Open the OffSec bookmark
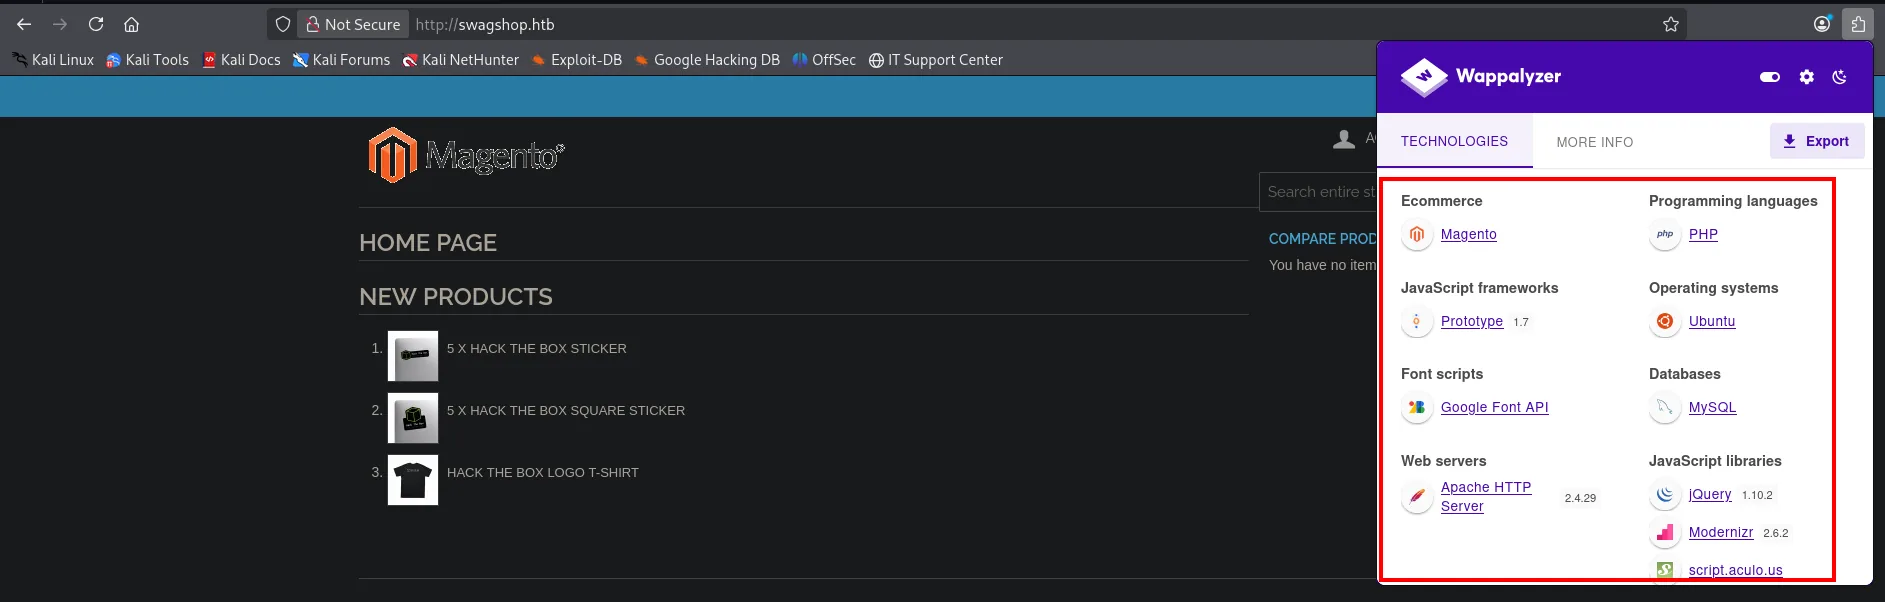The height and width of the screenshot is (602, 1885). [x=824, y=60]
